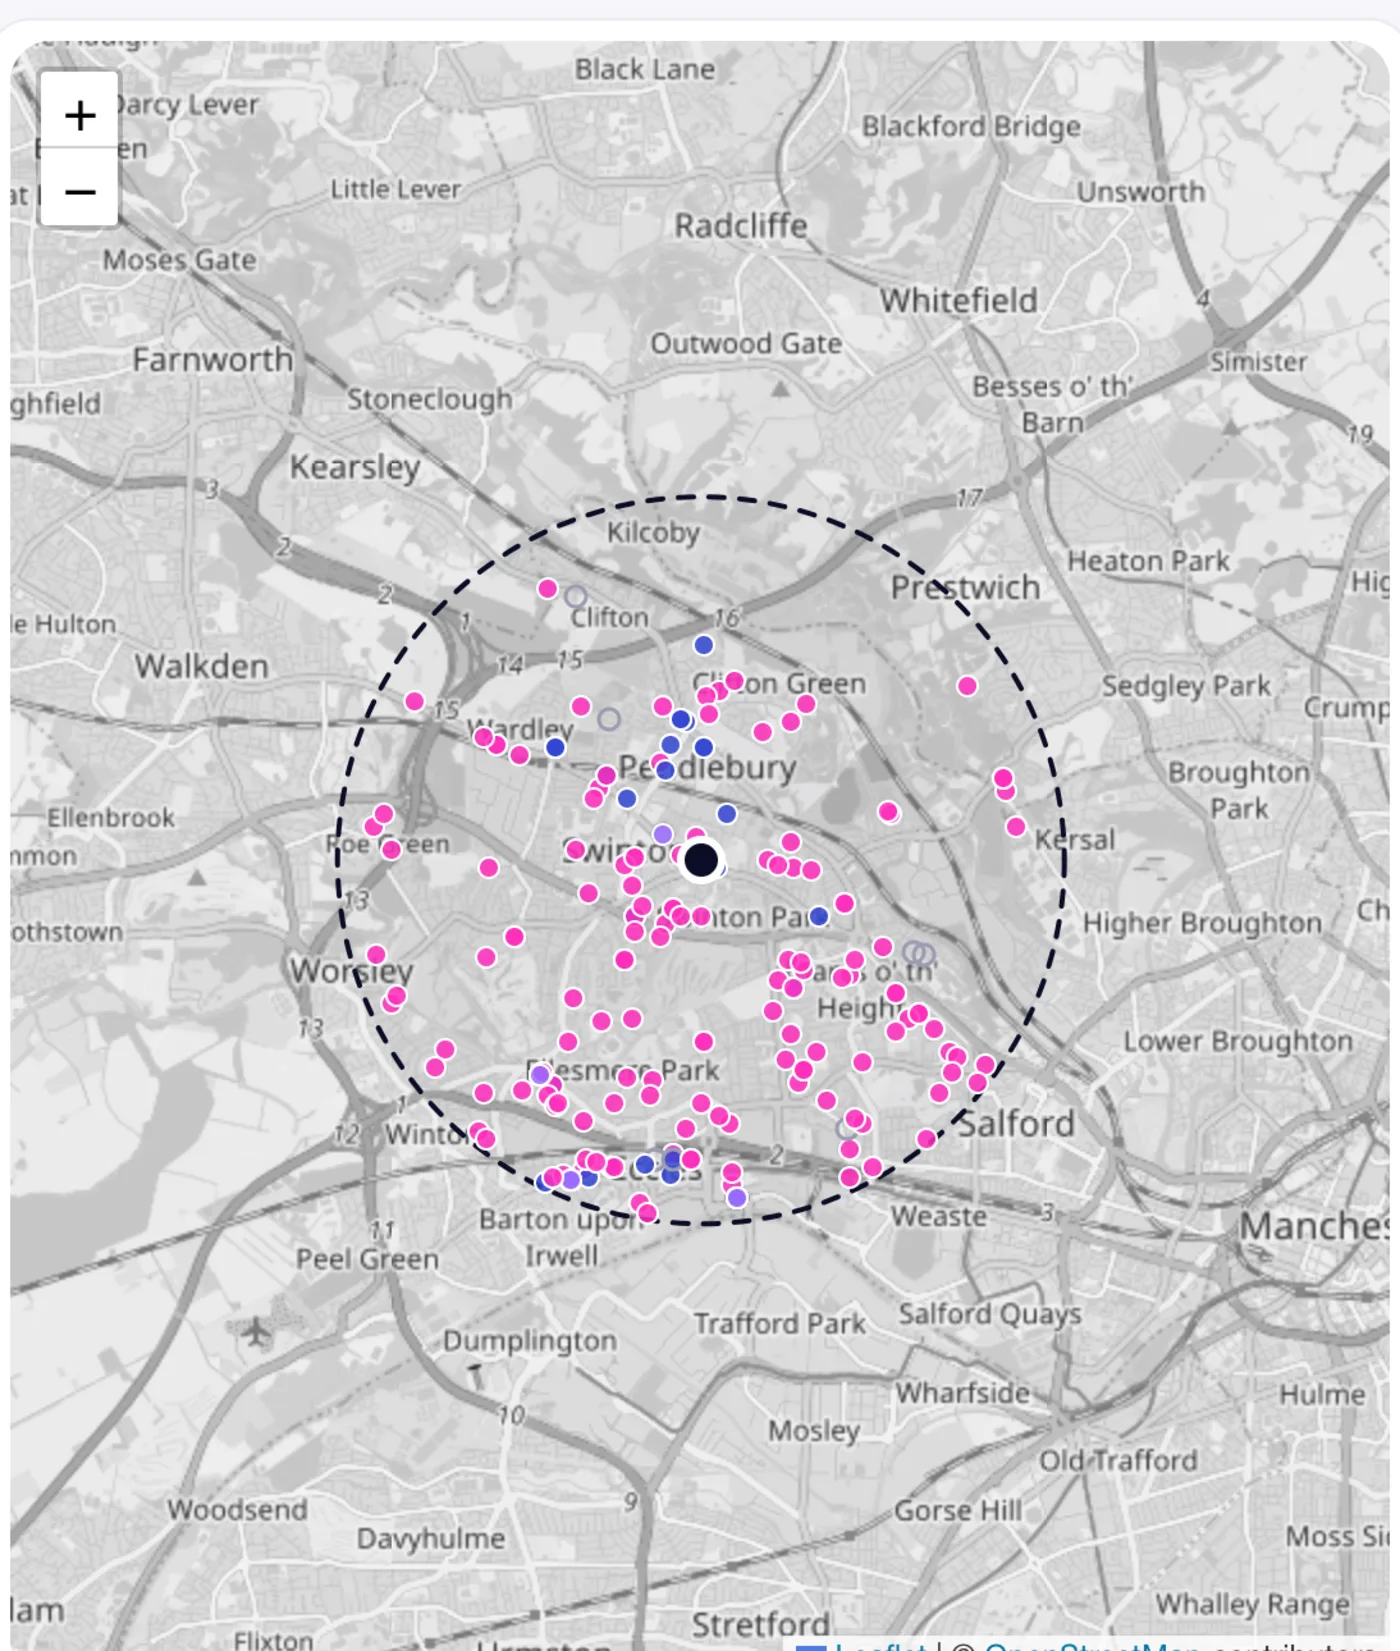The width and height of the screenshot is (1400, 1651).
Task: Select the blue marker ending the Swinton Park label
Action: pyautogui.click(x=819, y=916)
